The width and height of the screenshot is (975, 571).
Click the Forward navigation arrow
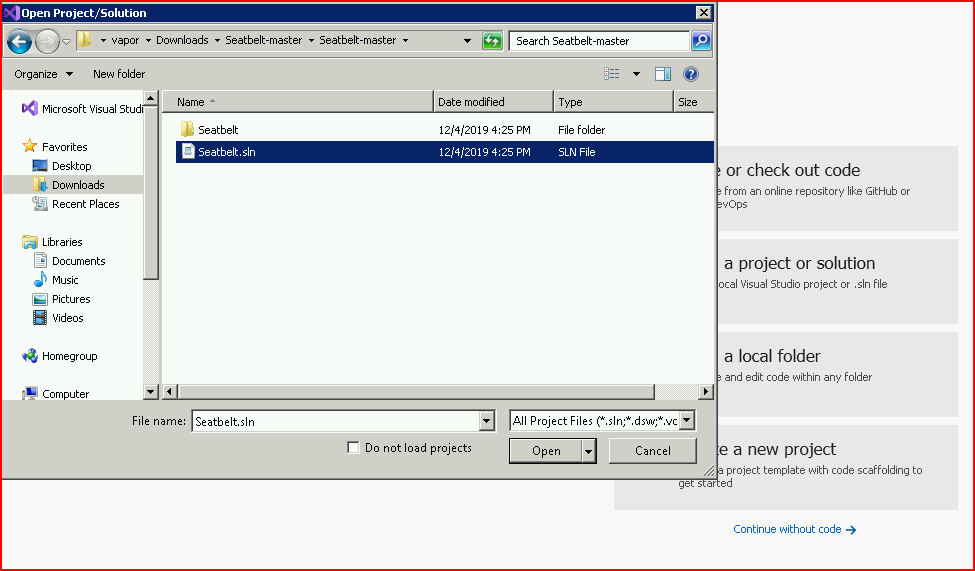pyautogui.click(x=47, y=42)
